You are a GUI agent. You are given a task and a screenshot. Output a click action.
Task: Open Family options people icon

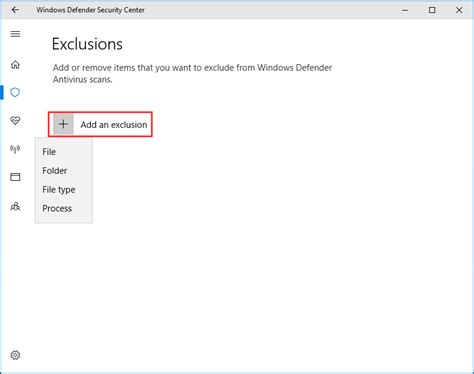15,206
